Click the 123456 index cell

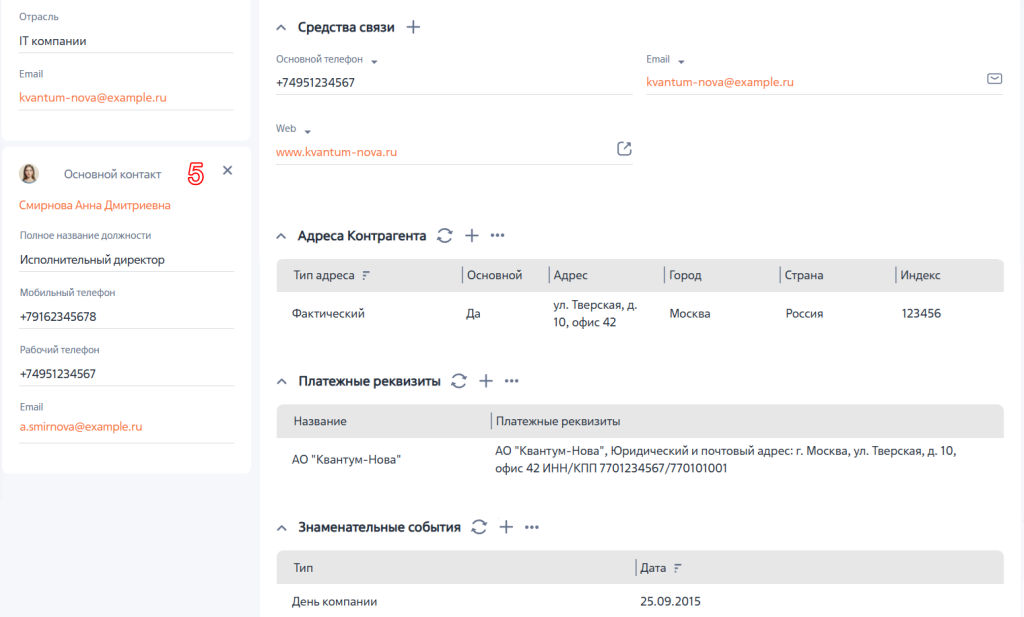click(x=921, y=313)
